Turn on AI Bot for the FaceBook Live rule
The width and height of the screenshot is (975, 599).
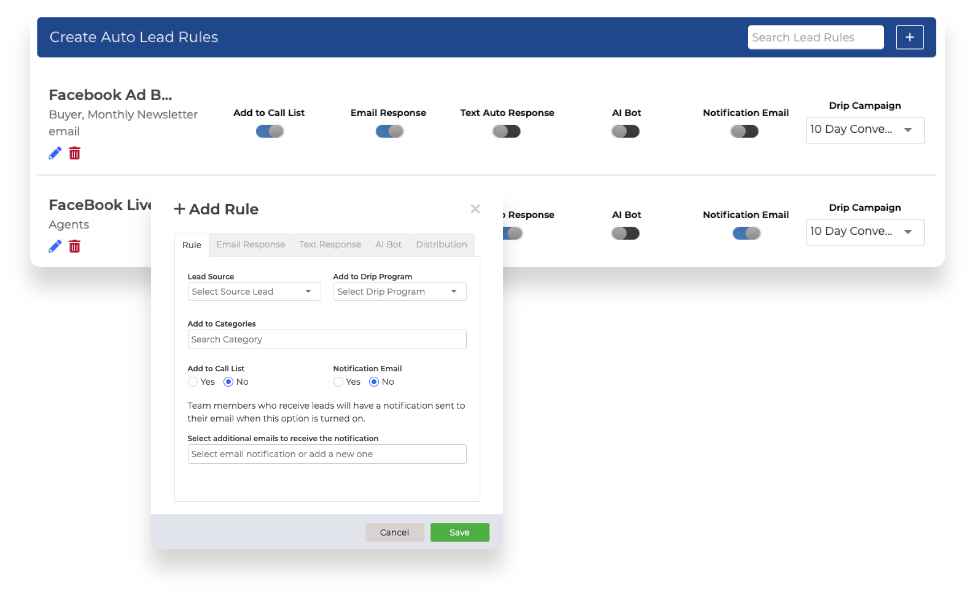tap(625, 232)
